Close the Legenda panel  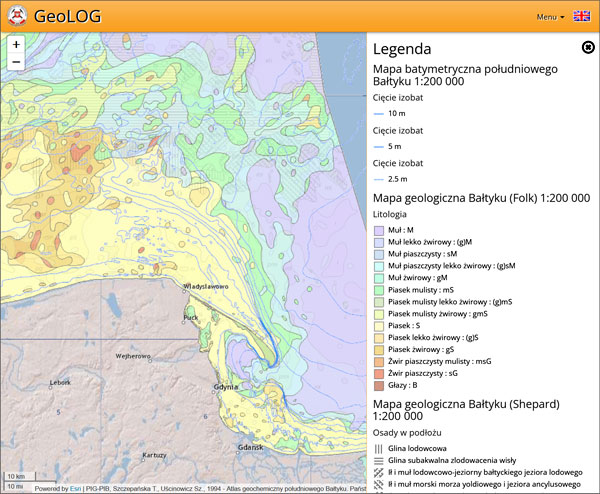coord(588,47)
